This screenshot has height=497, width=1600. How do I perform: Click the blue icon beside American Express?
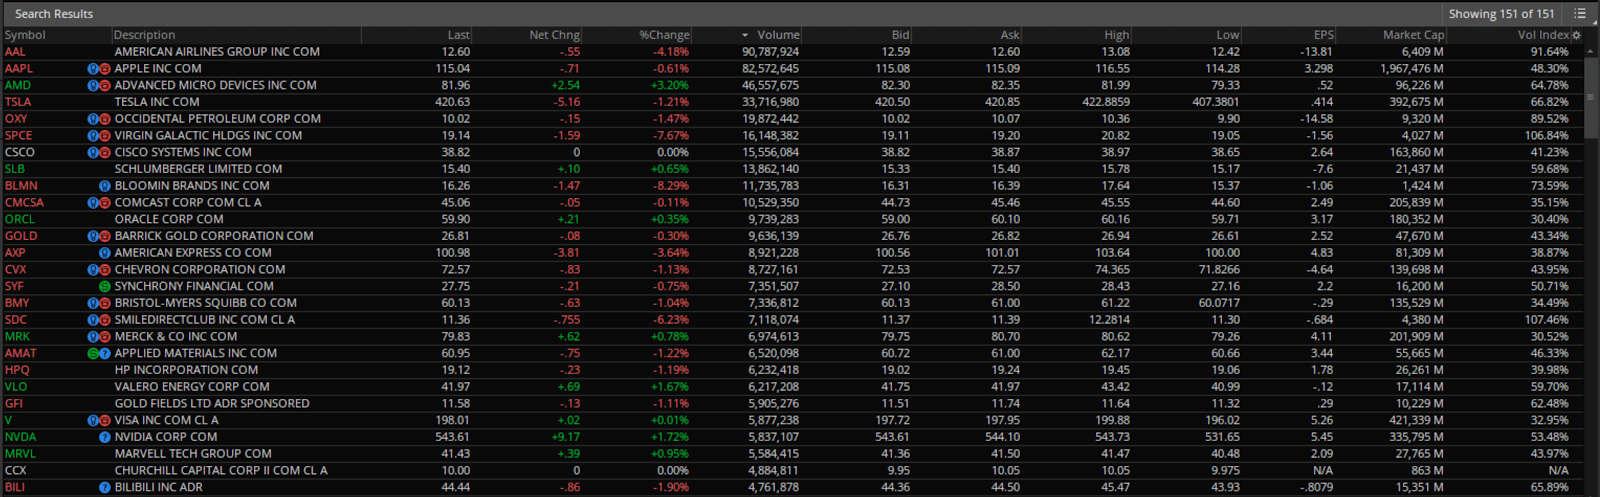105,253
